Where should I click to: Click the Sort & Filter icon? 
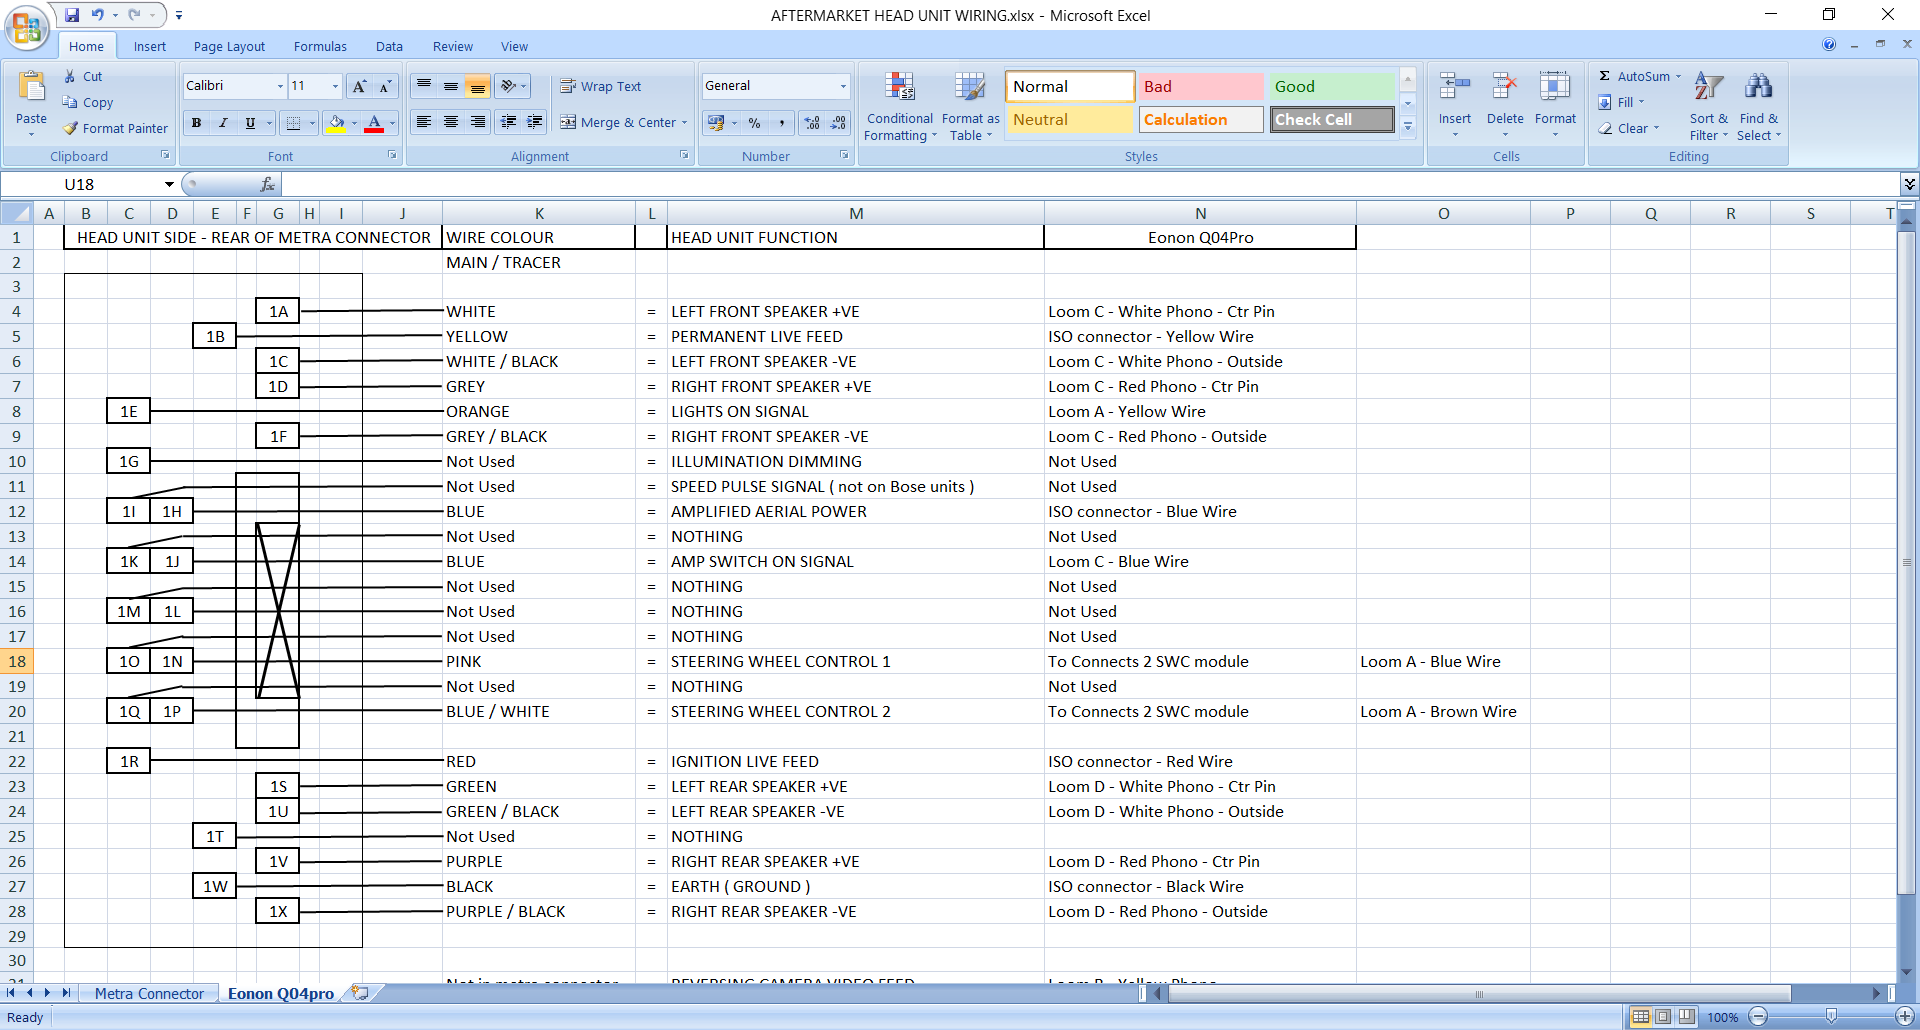click(x=1708, y=89)
